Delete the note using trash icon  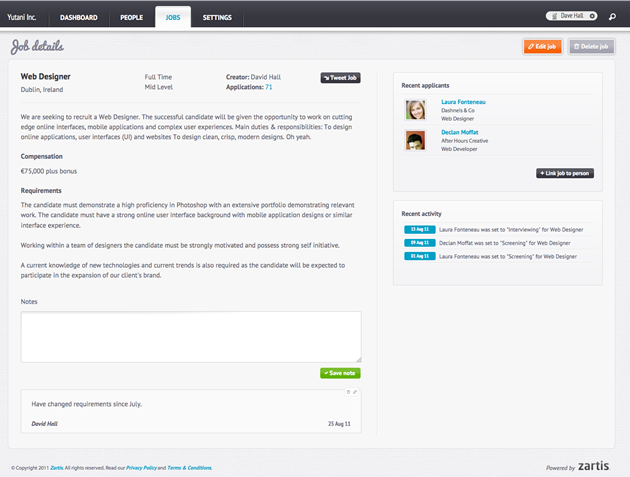(x=348, y=392)
